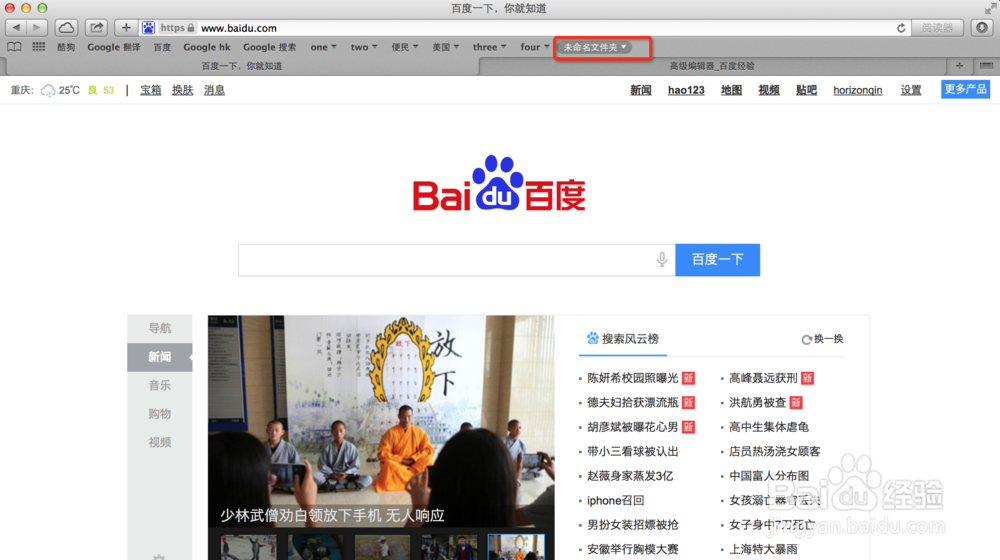The height and width of the screenshot is (560, 1000).
Task: Open the 消息 link
Action: pyautogui.click(x=214, y=90)
